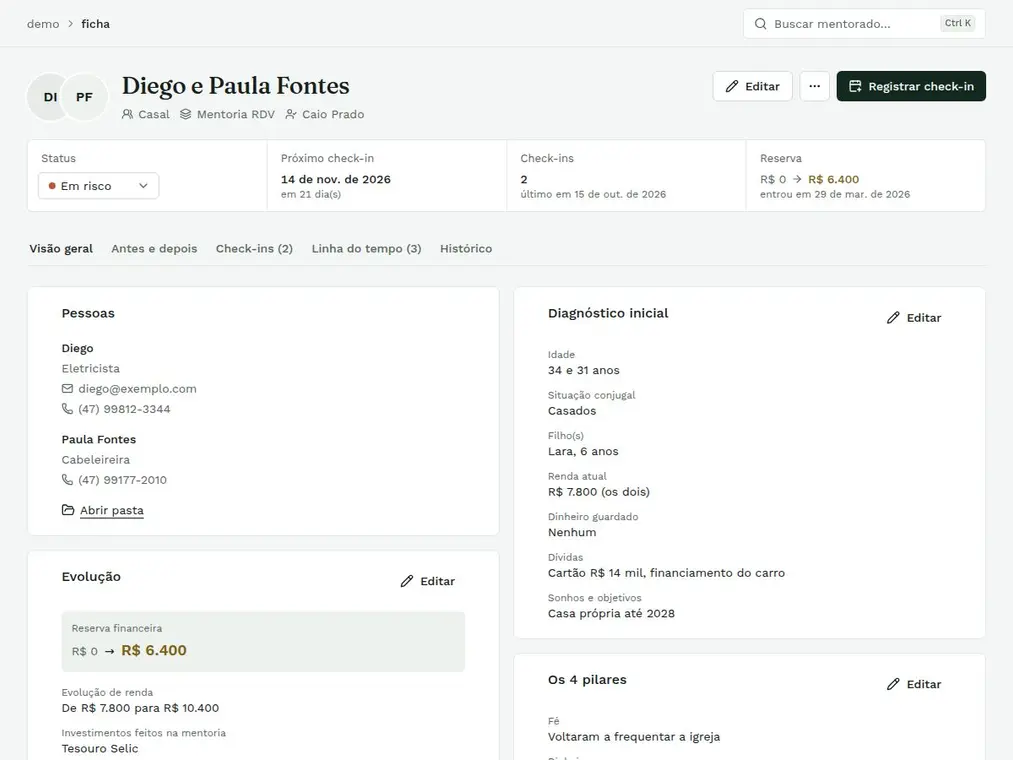Click the breadcrumb chevron separator
This screenshot has width=1013, height=760.
[x=70, y=24]
